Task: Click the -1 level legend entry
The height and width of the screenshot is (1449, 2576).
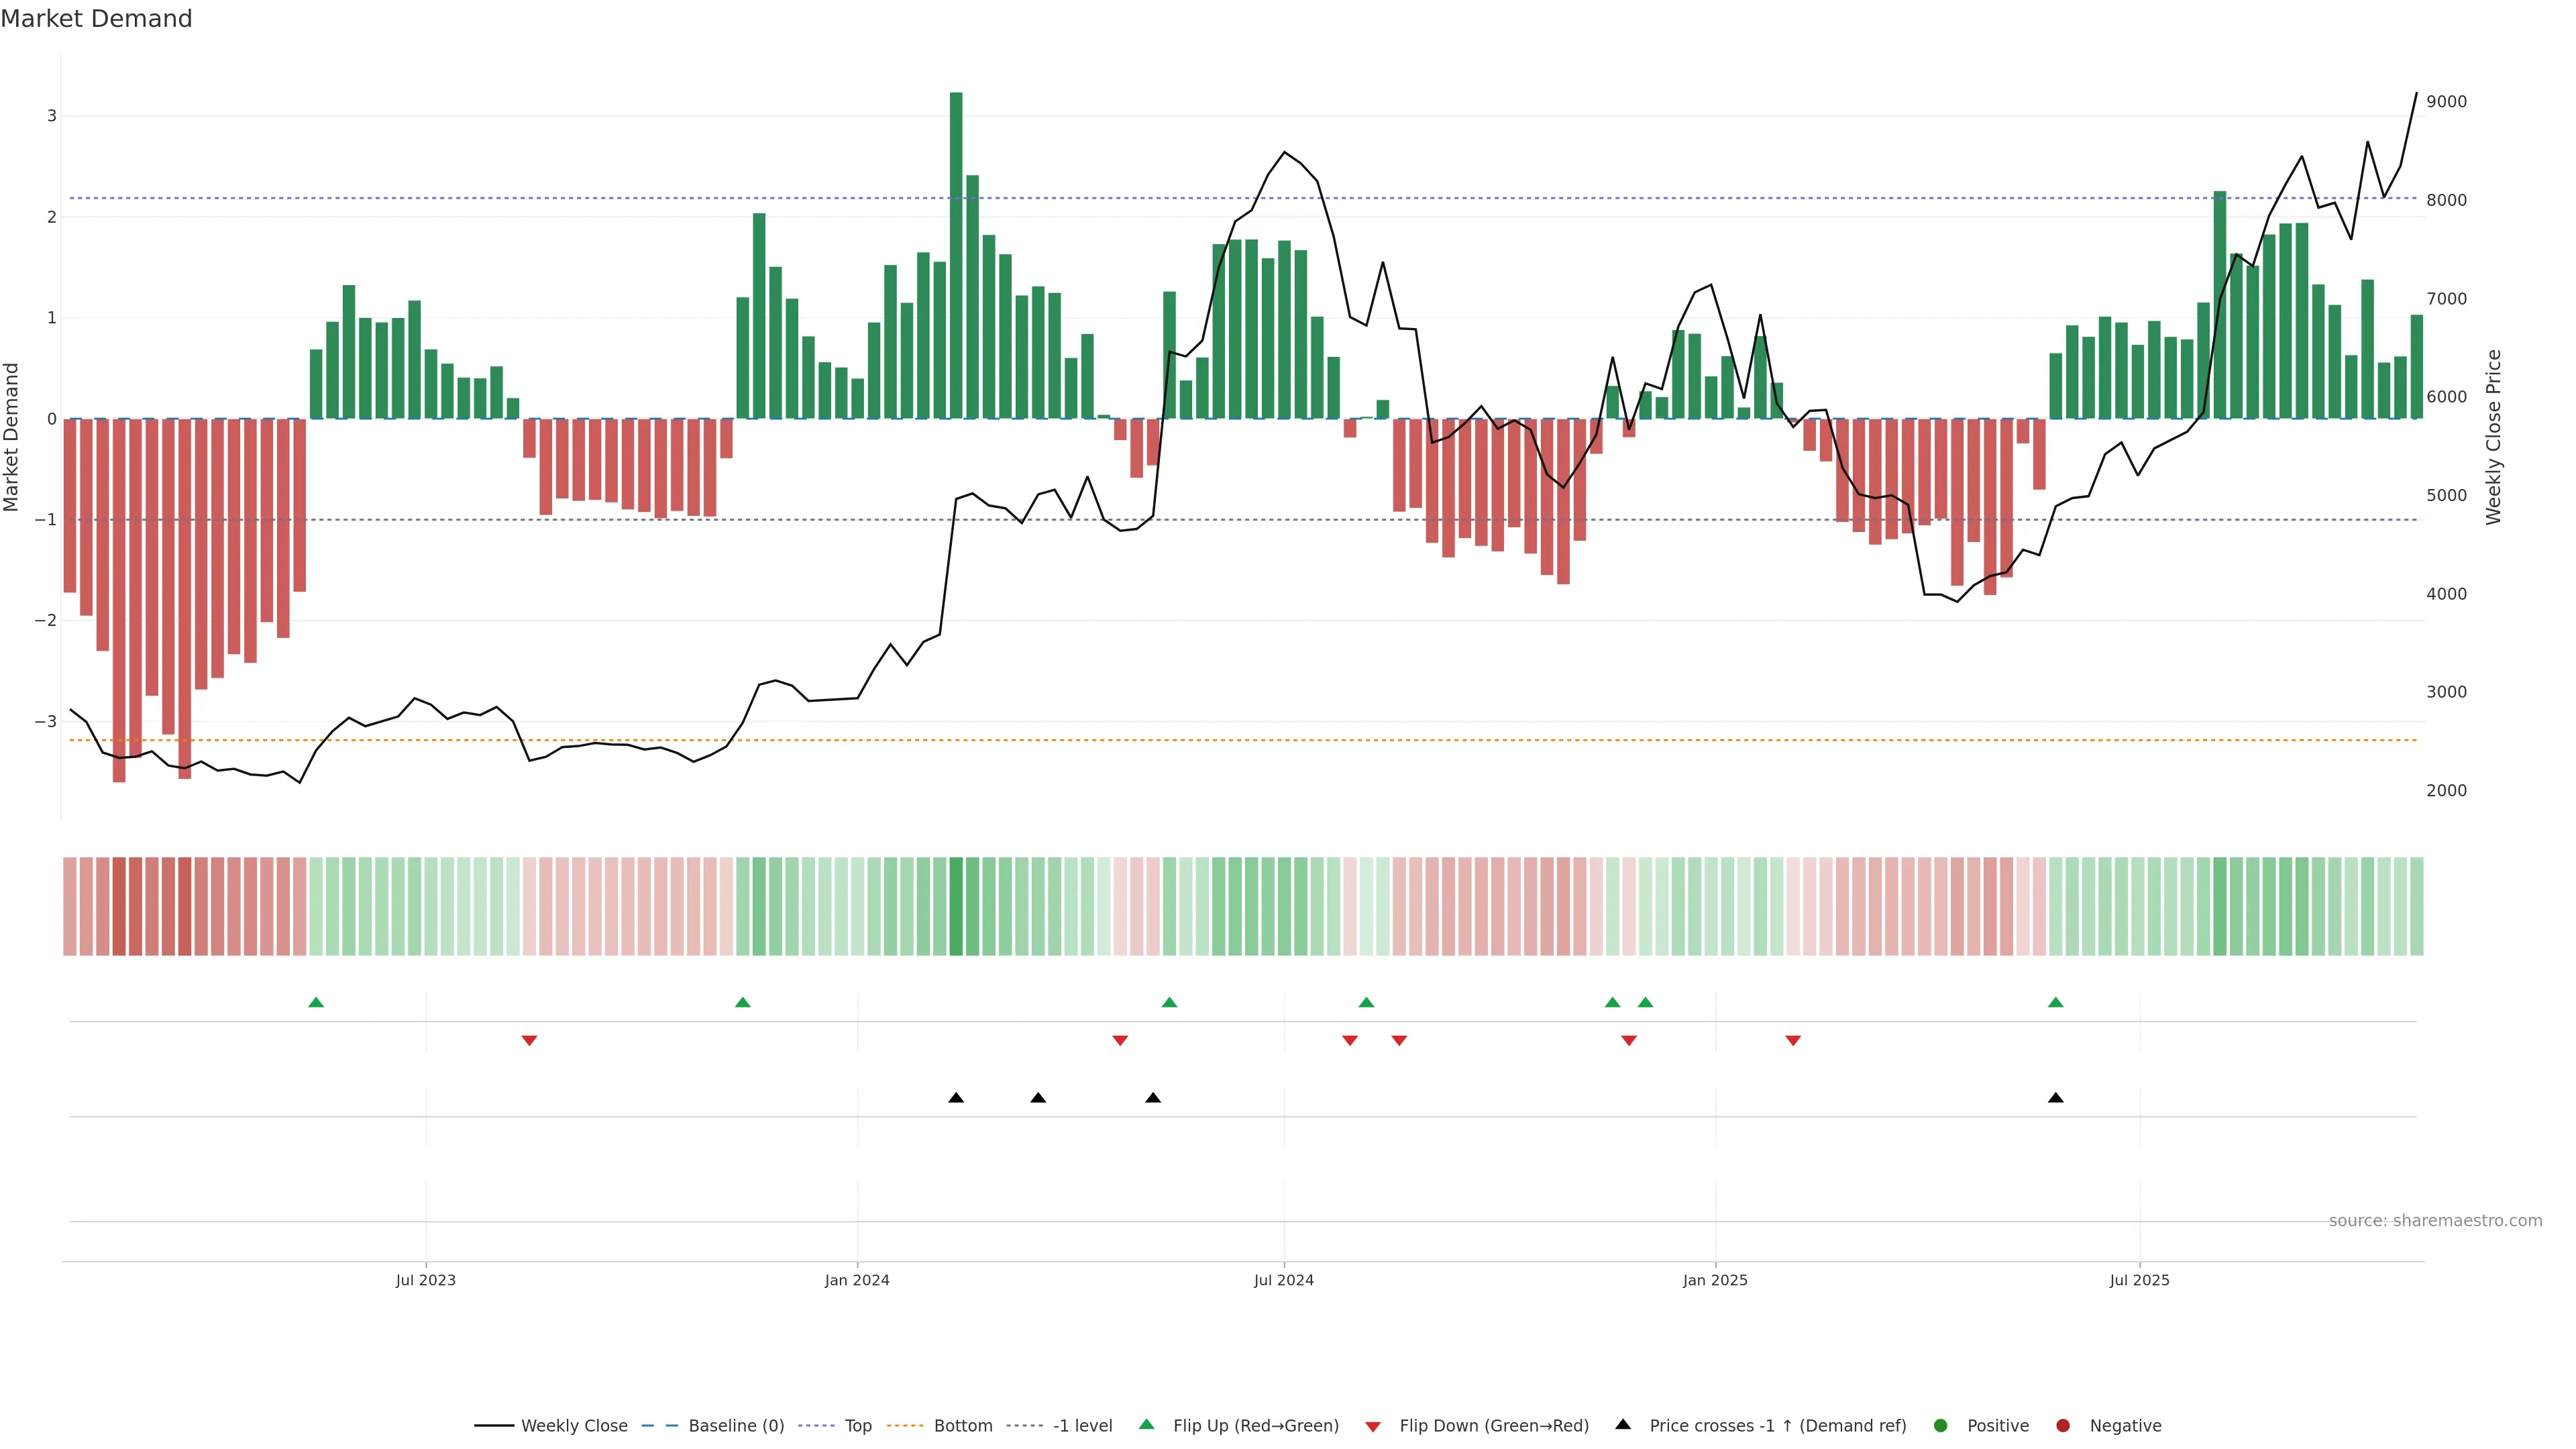Action: (x=1082, y=1426)
